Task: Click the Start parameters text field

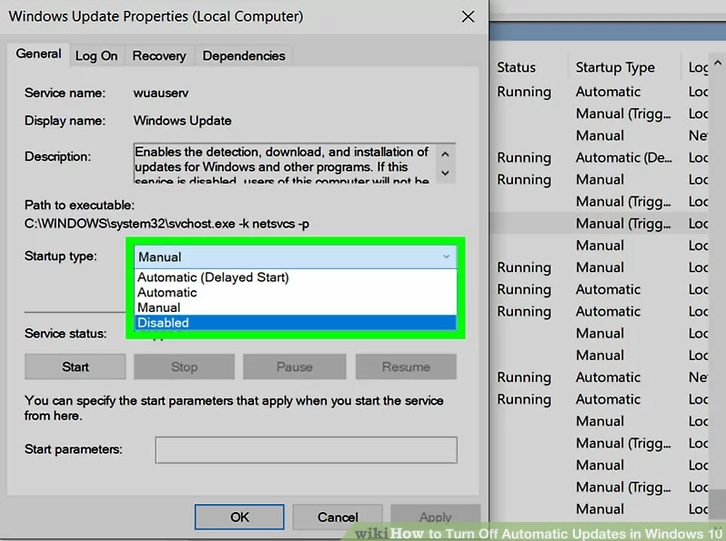Action: coord(305,450)
